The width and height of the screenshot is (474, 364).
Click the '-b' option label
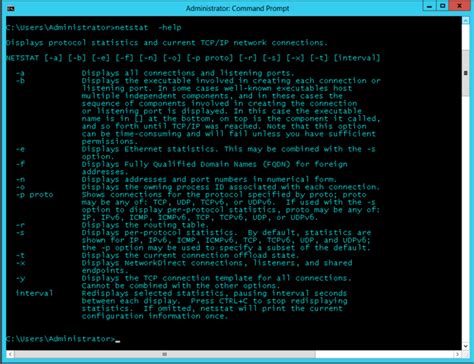click(20, 81)
